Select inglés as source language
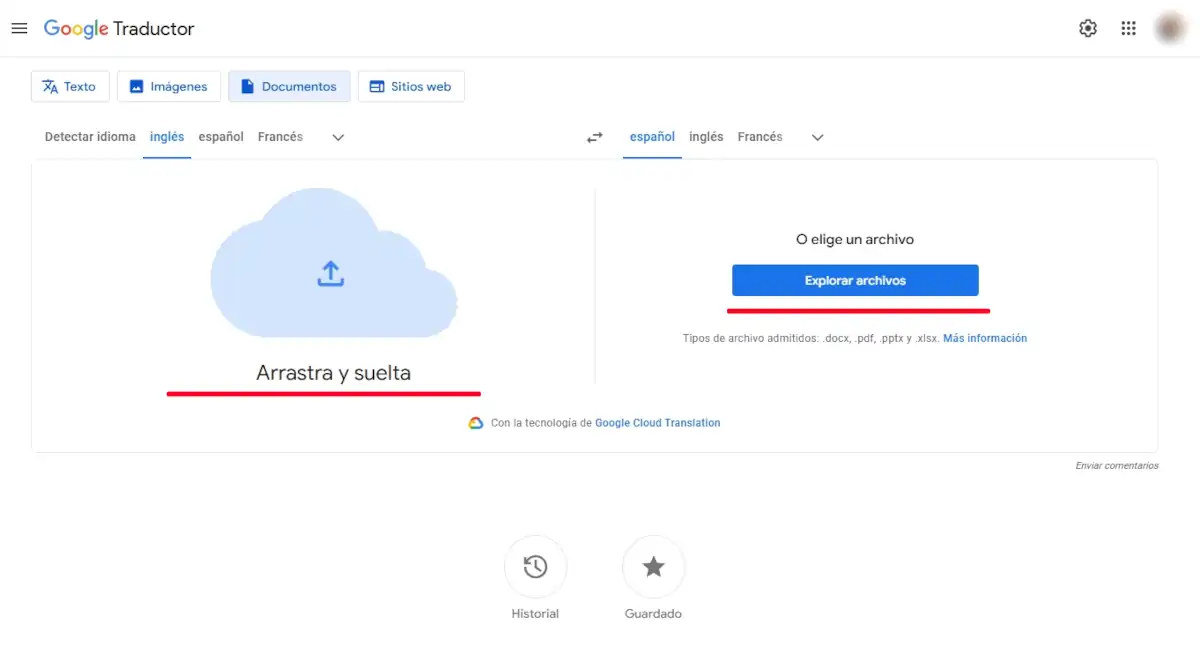Screen dimensions: 1200x654 coord(166,136)
